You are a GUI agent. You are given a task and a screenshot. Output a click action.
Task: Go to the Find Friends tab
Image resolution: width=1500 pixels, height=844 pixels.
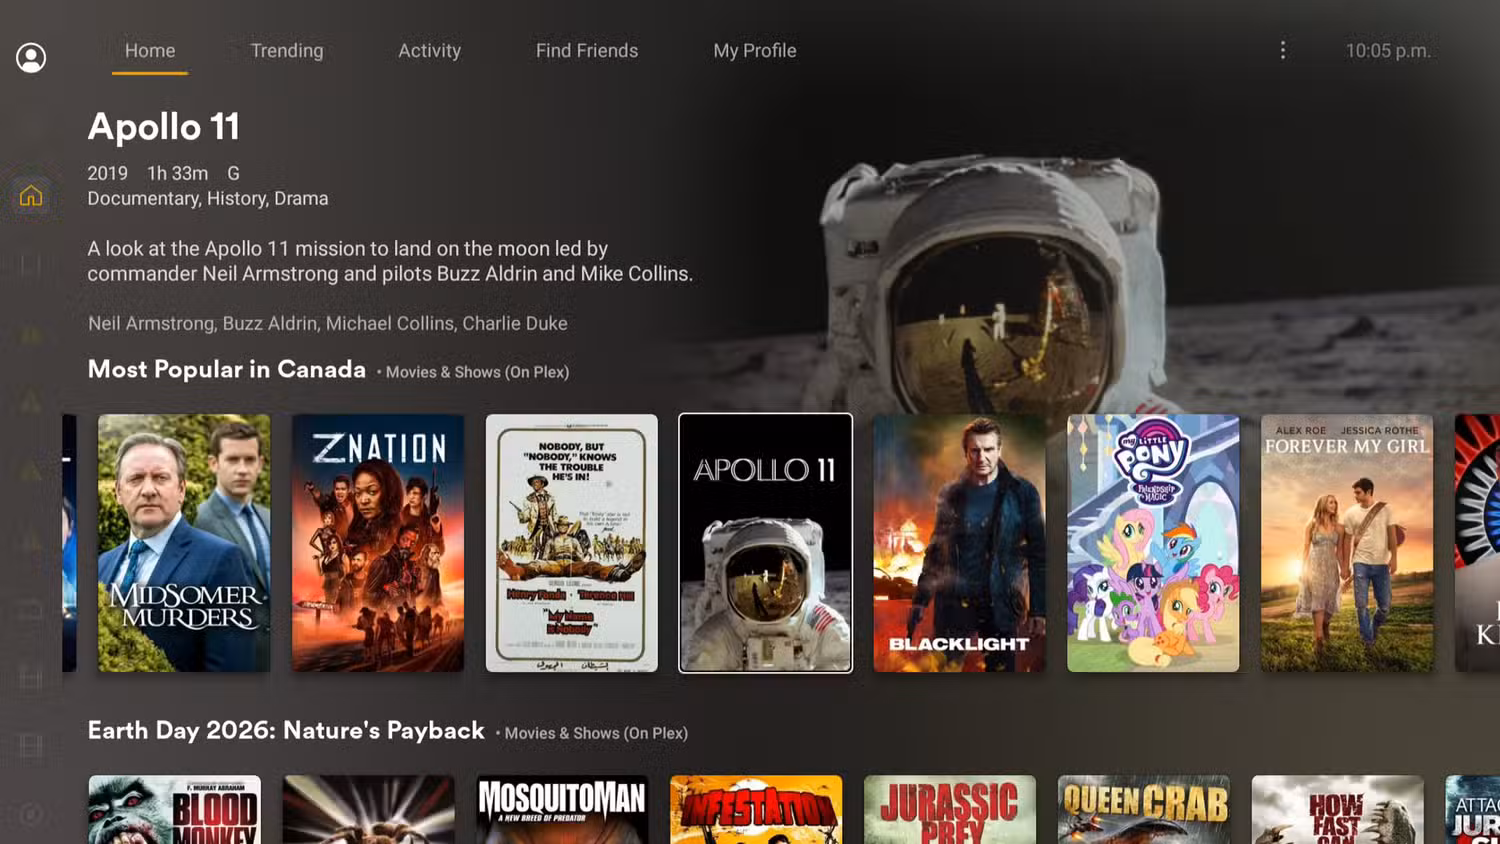pyautogui.click(x=587, y=51)
